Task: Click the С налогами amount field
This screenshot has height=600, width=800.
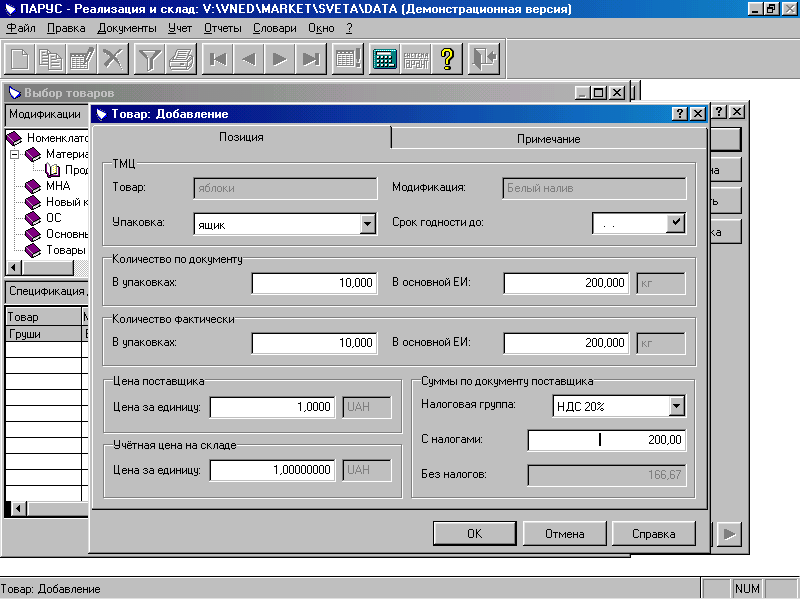Action: point(607,440)
